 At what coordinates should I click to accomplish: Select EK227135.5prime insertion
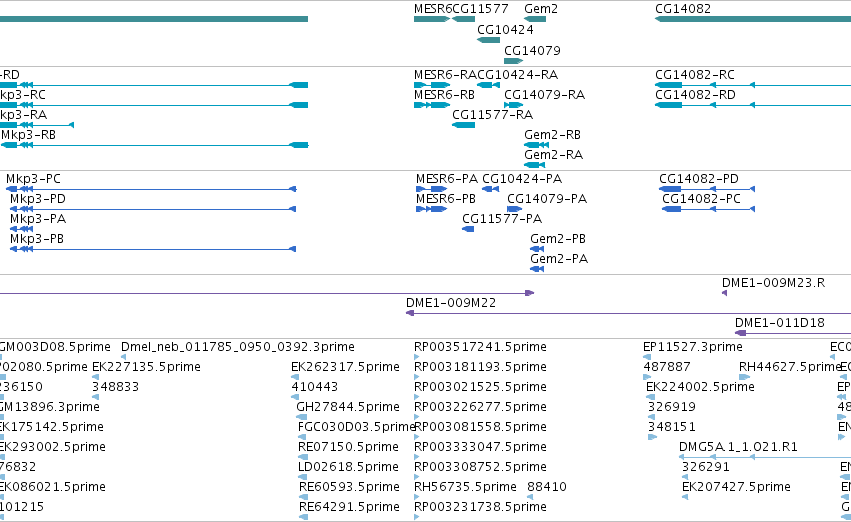click(95, 377)
